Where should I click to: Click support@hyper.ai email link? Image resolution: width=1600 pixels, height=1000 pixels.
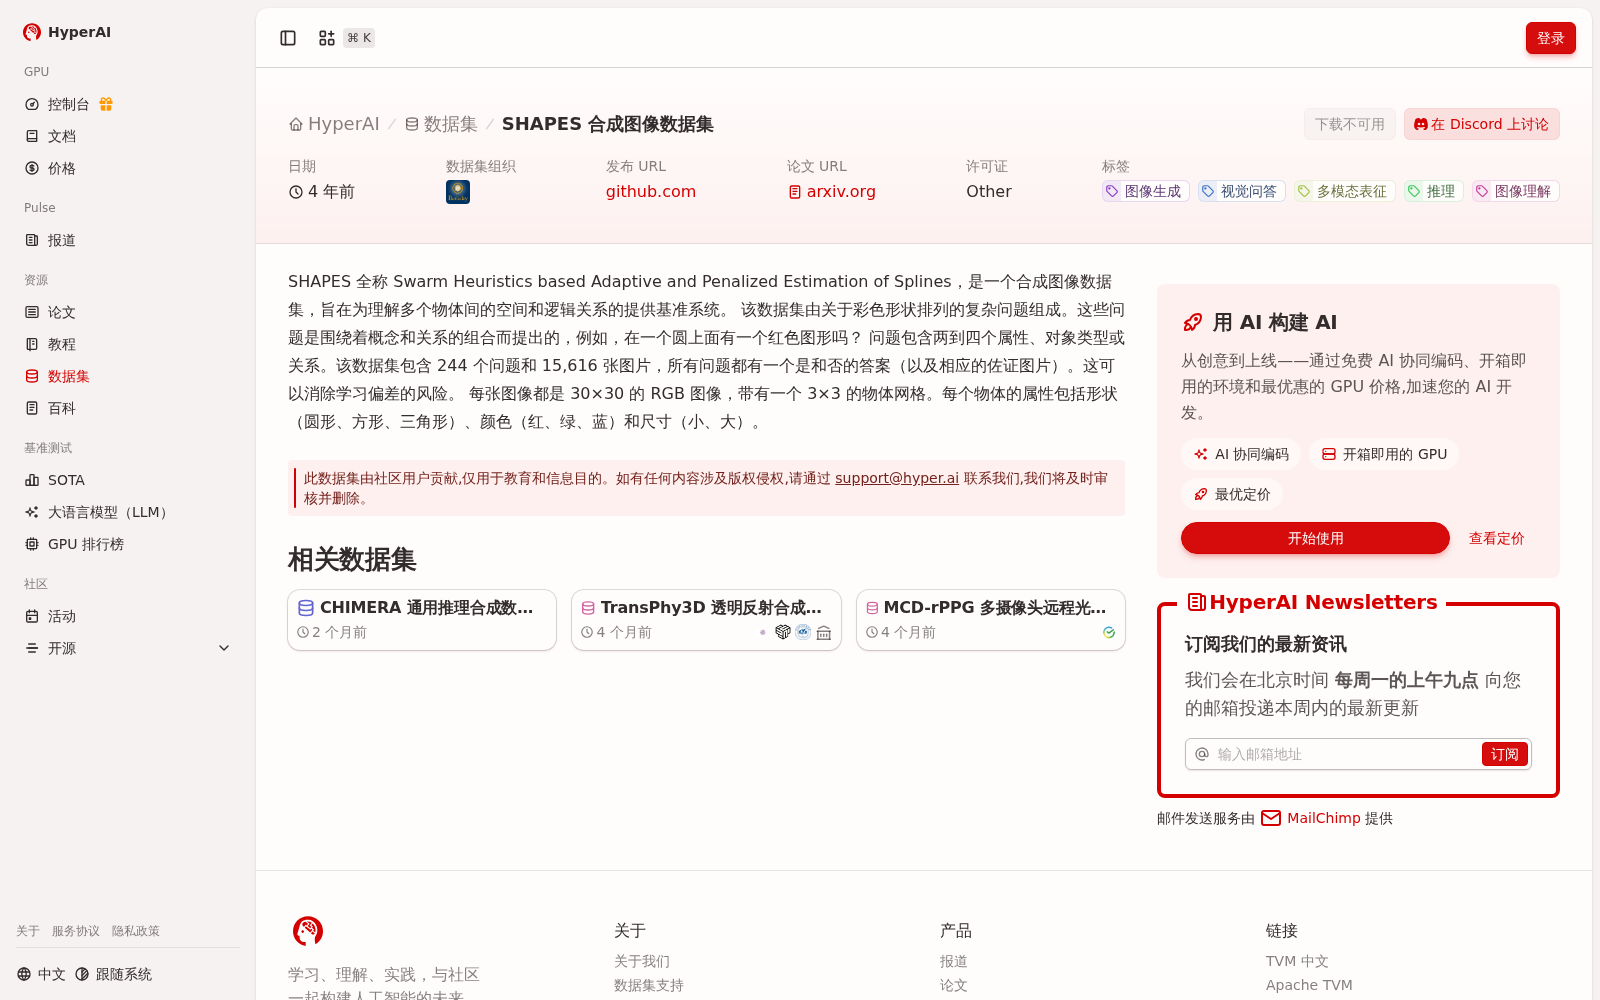click(x=897, y=478)
